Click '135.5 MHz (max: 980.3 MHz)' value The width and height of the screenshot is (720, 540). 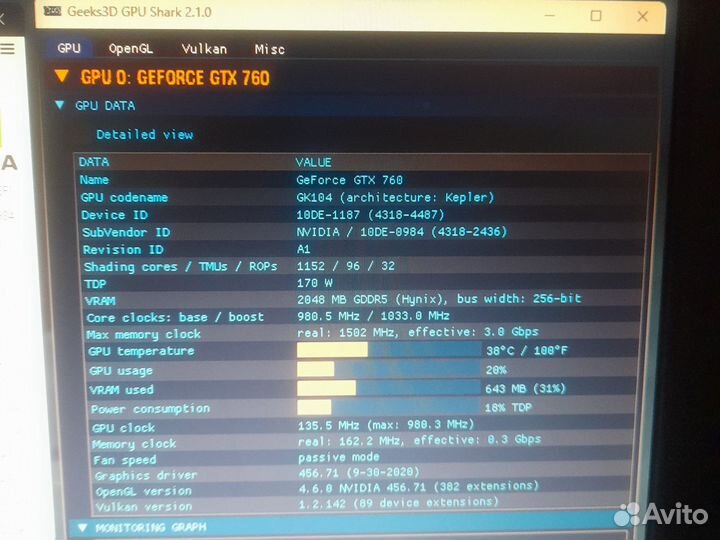click(386, 425)
